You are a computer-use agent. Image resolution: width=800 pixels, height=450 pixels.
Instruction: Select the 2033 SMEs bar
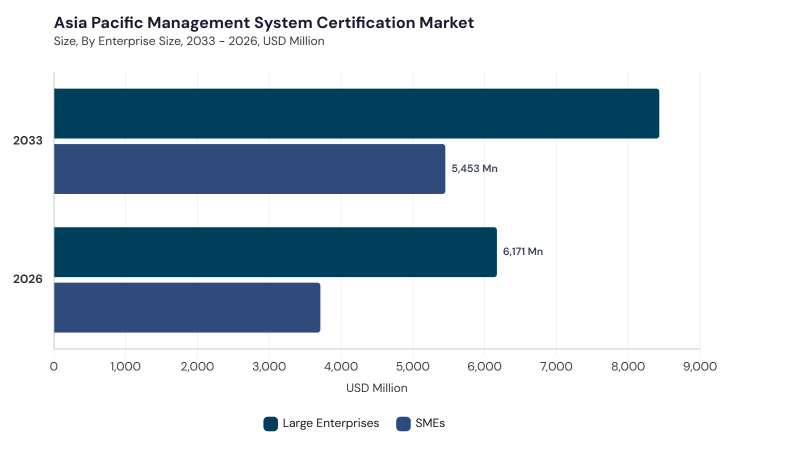pos(249,169)
